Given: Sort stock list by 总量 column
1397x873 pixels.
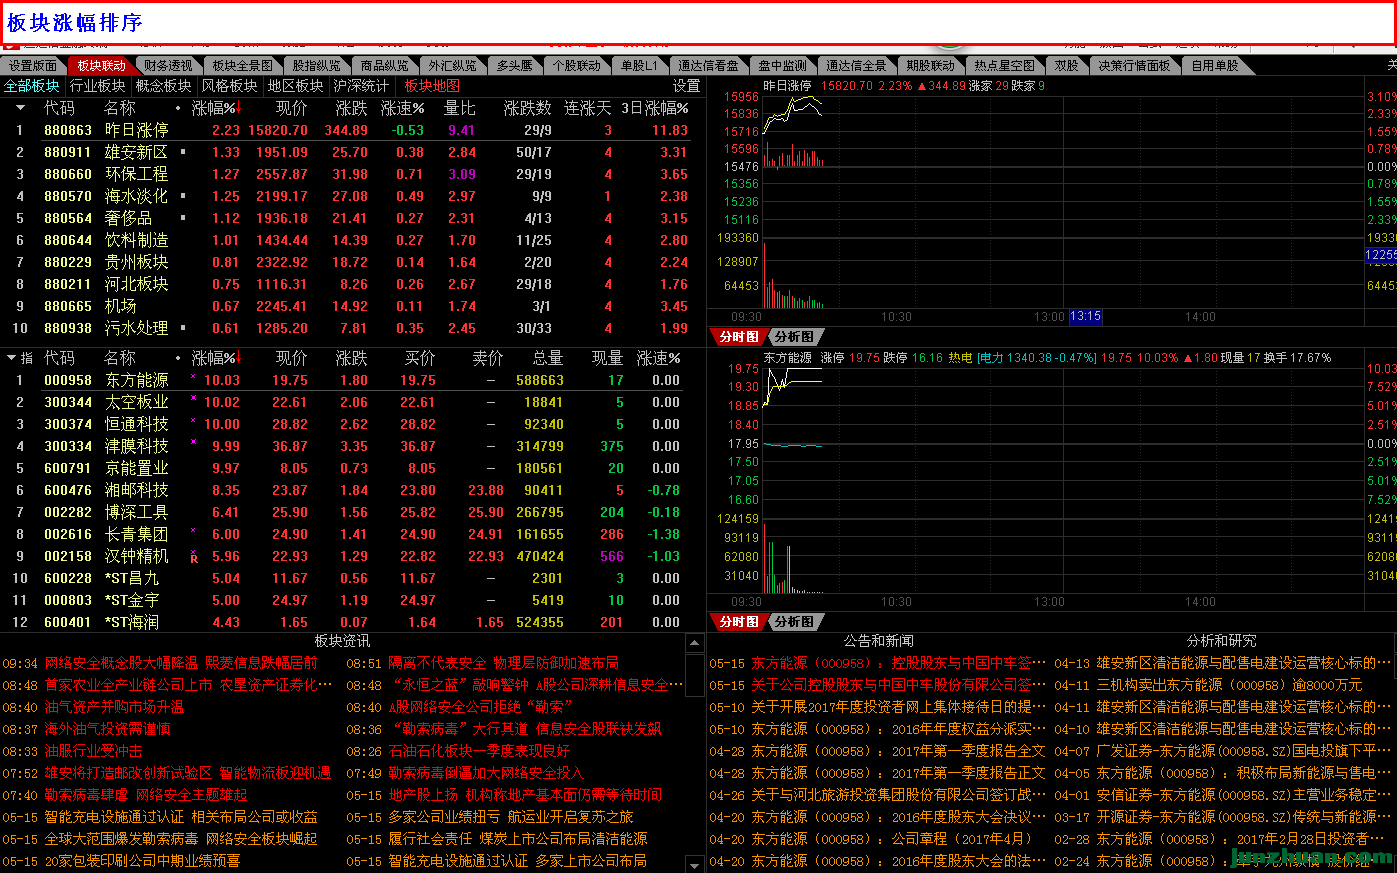Looking at the screenshot, I should (x=547, y=358).
